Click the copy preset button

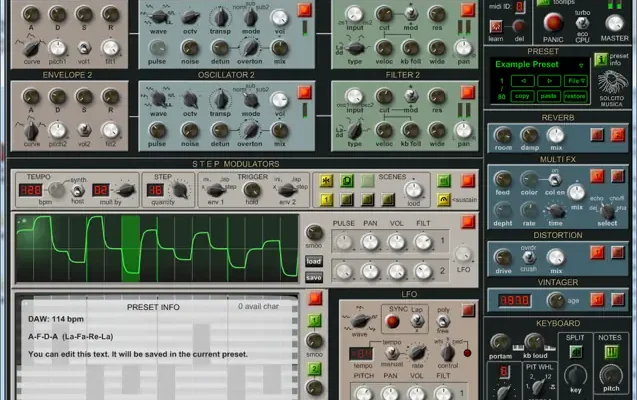(520, 96)
